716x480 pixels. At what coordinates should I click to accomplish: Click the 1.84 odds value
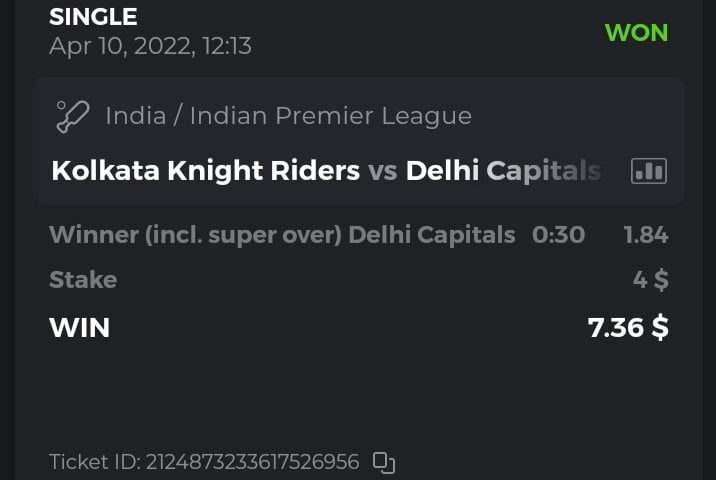click(x=645, y=235)
